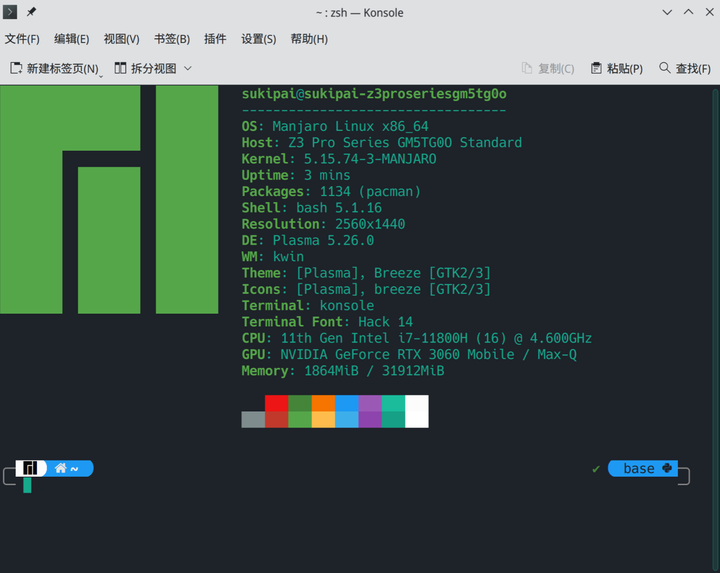
Task: Click the 'CPU: 11th Gen Intel i7-11800H' line
Action: click(x=417, y=338)
